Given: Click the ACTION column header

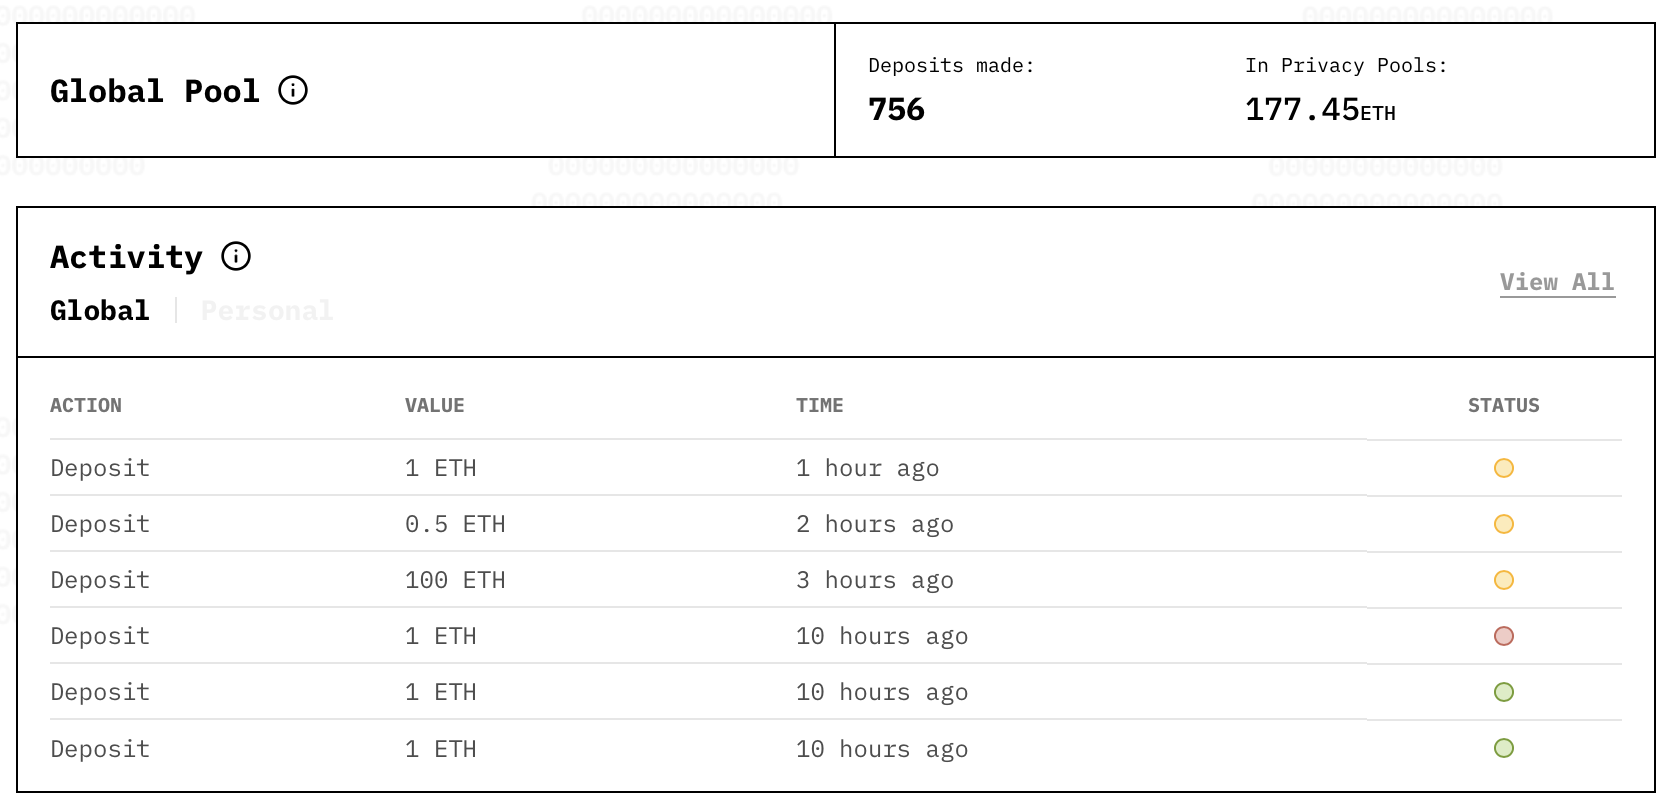Looking at the screenshot, I should coord(86,405).
